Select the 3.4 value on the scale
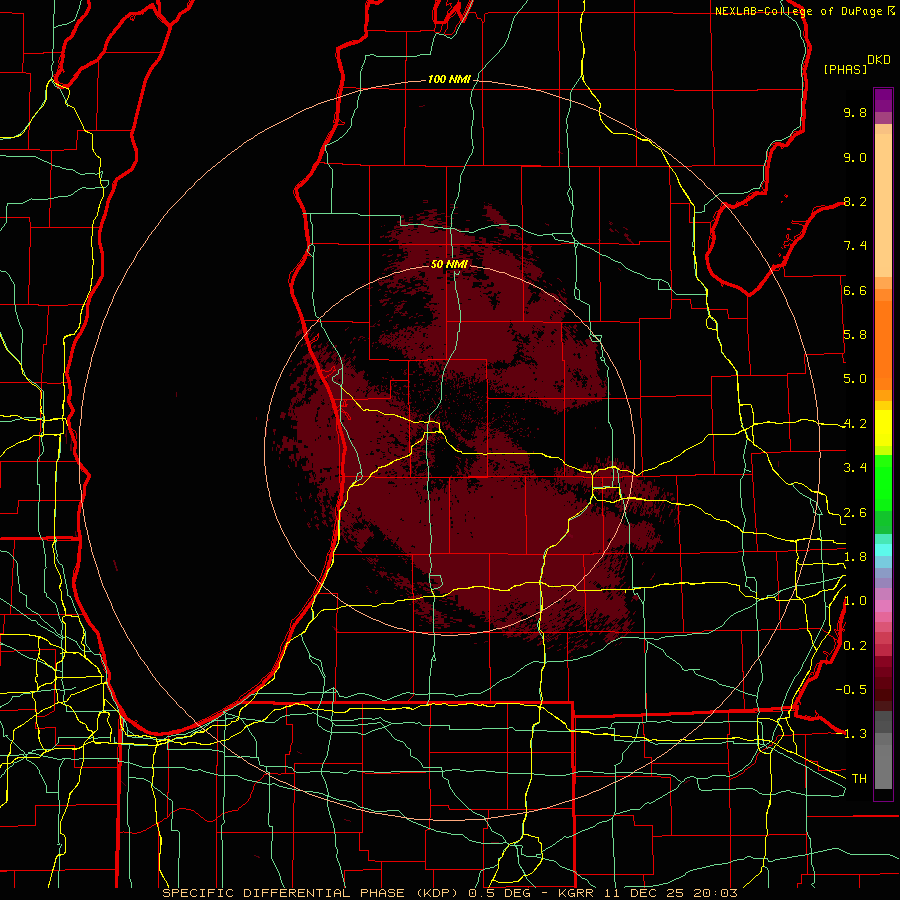900x900 pixels. (x=855, y=468)
